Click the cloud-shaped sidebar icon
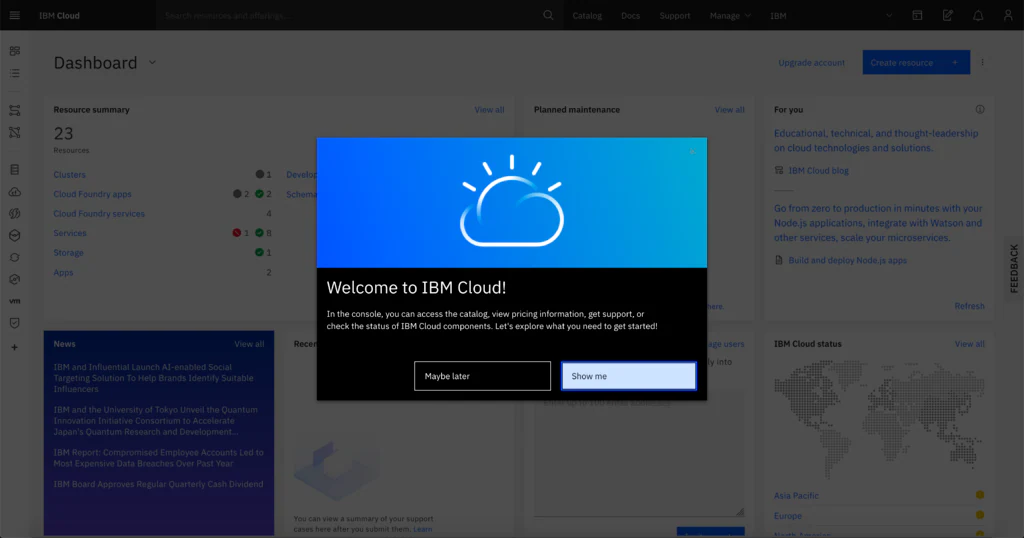The width and height of the screenshot is (1024, 538). tap(14, 192)
